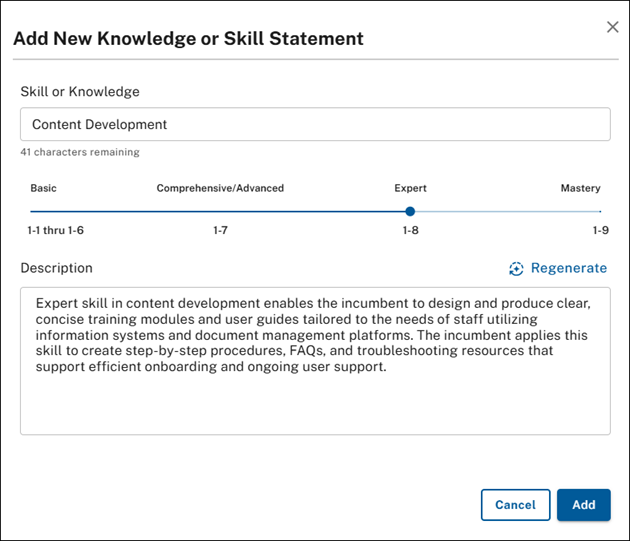The height and width of the screenshot is (541, 630).
Task: Click the '41 characters remaining' counter
Action: click(x=80, y=152)
